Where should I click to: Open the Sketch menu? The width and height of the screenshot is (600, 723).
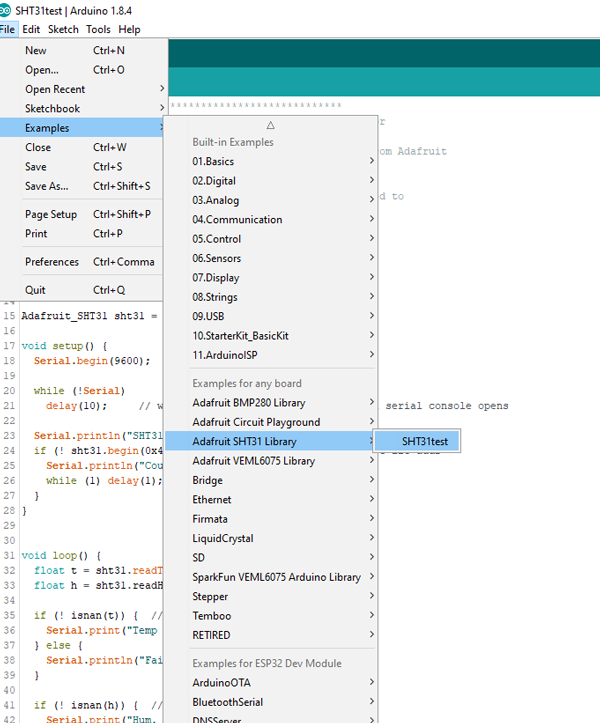click(x=63, y=30)
